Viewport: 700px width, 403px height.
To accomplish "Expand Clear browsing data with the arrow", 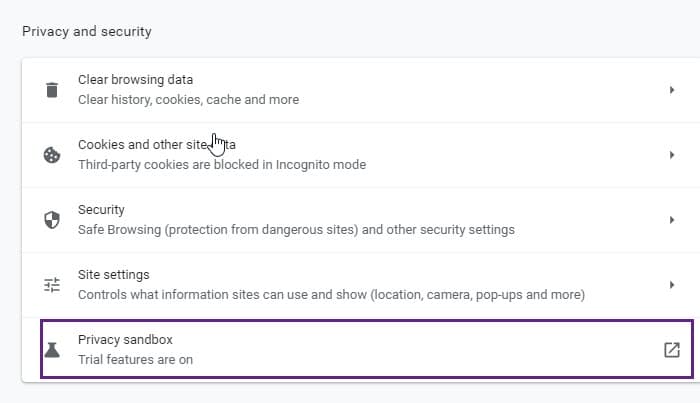I will 671,90.
